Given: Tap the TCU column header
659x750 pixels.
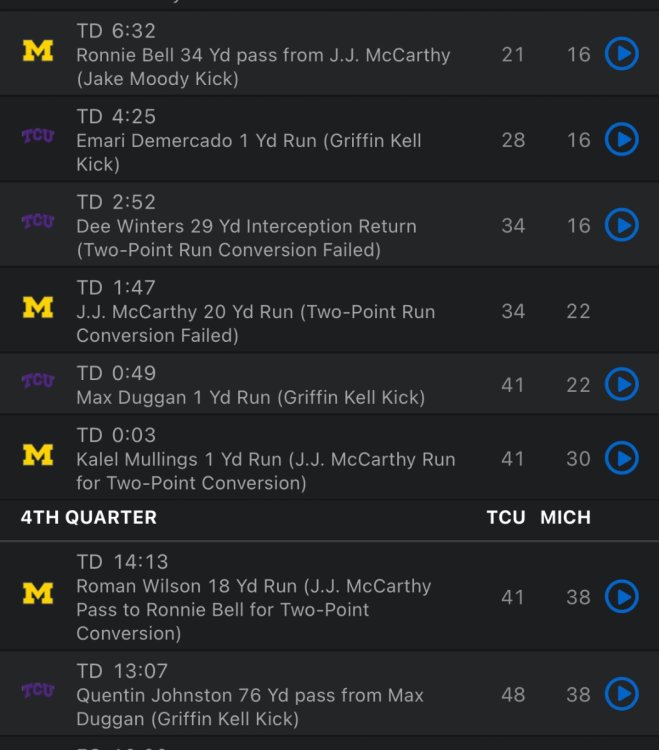Looking at the screenshot, I should coord(505,517).
